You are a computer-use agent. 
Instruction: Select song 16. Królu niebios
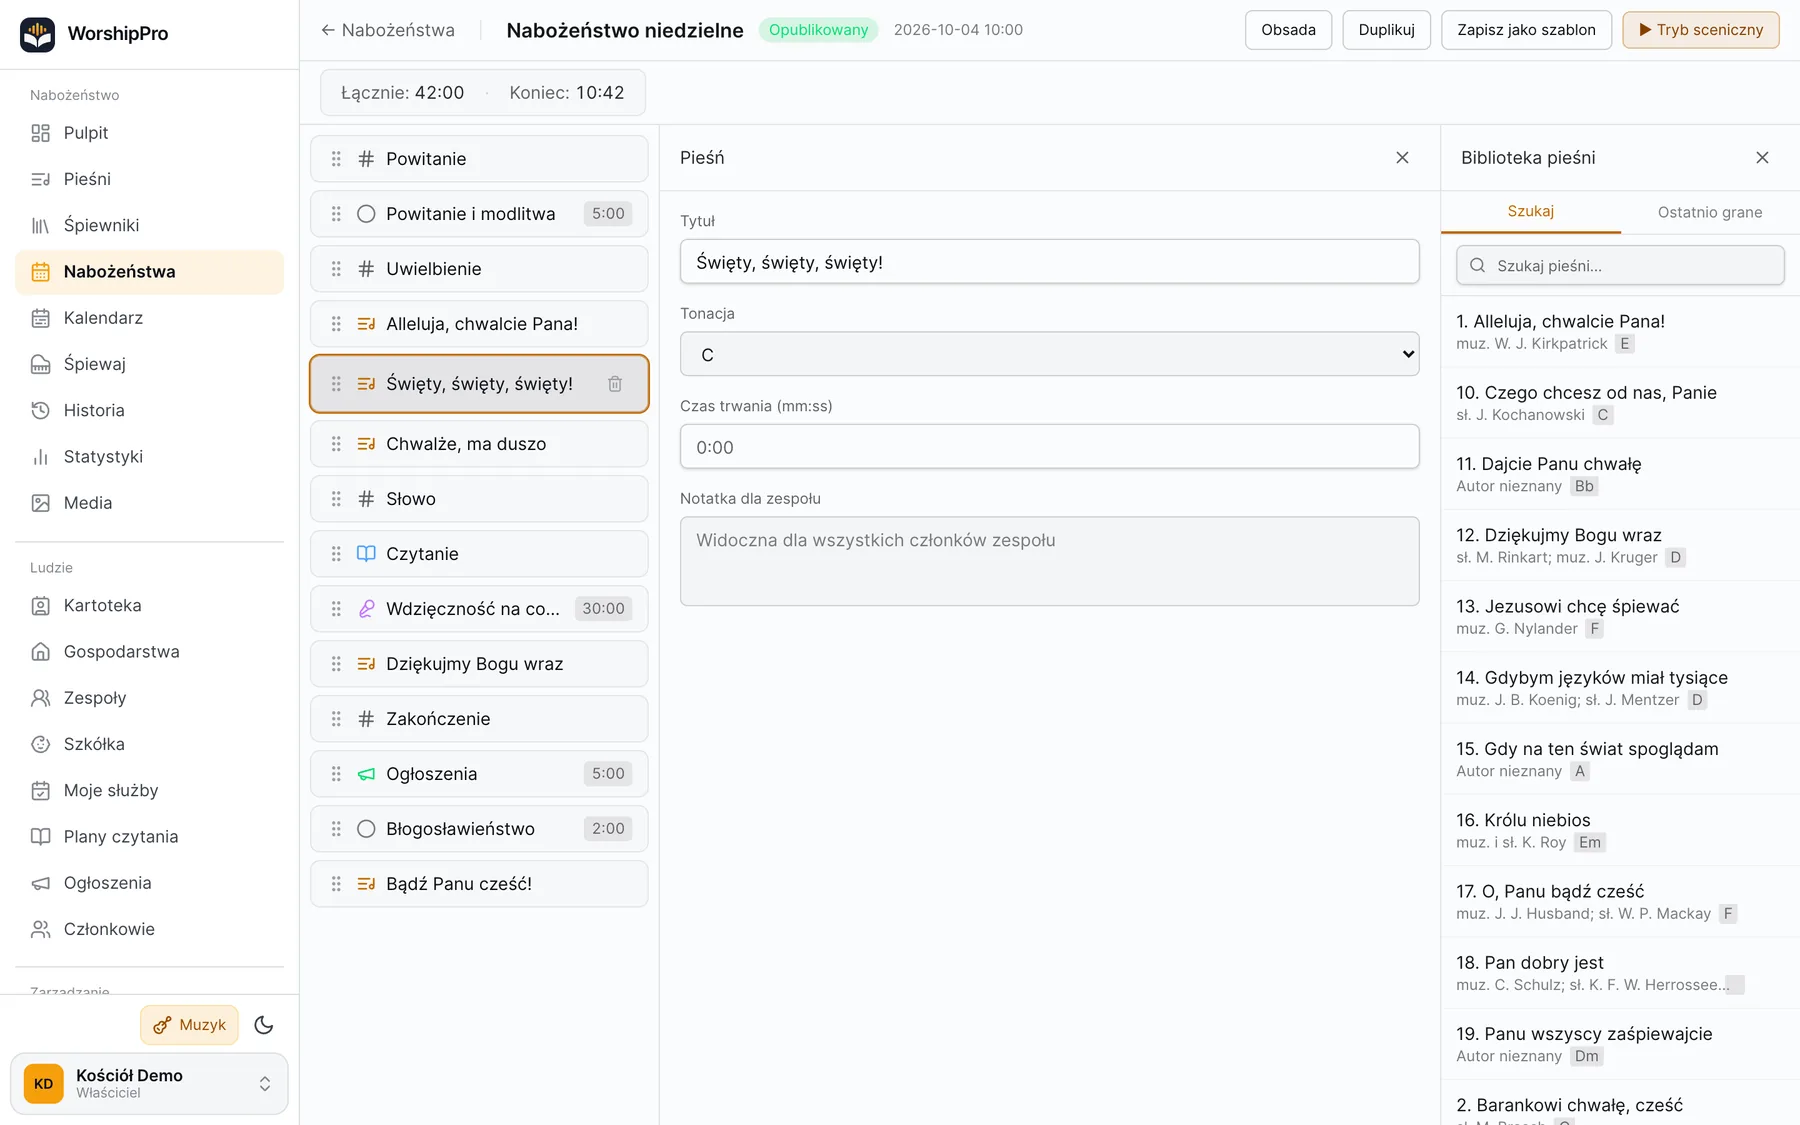1620,831
